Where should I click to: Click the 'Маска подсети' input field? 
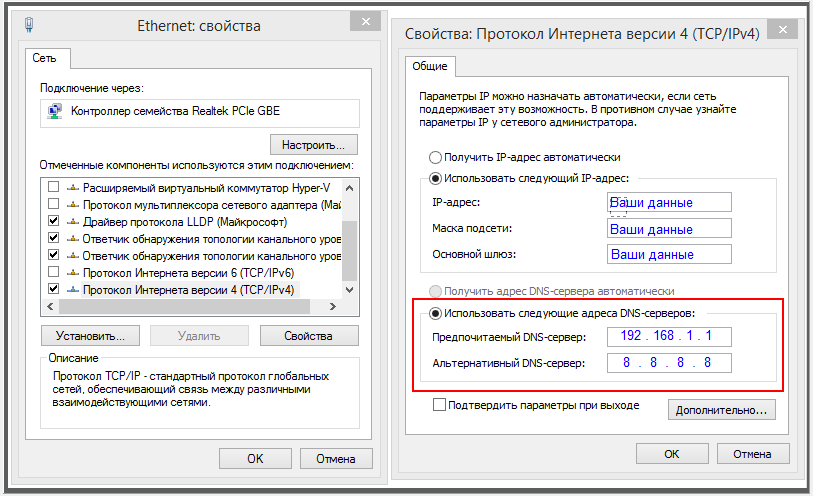point(669,228)
